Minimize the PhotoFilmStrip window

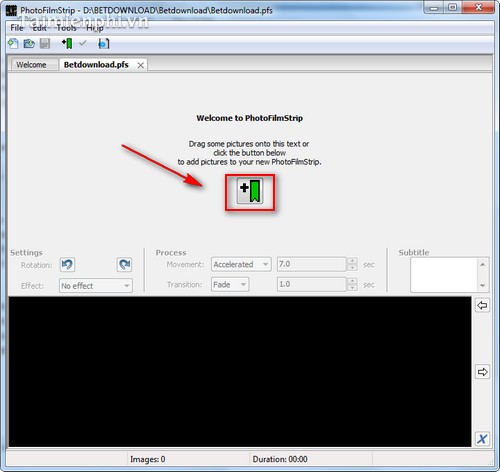click(434, 8)
